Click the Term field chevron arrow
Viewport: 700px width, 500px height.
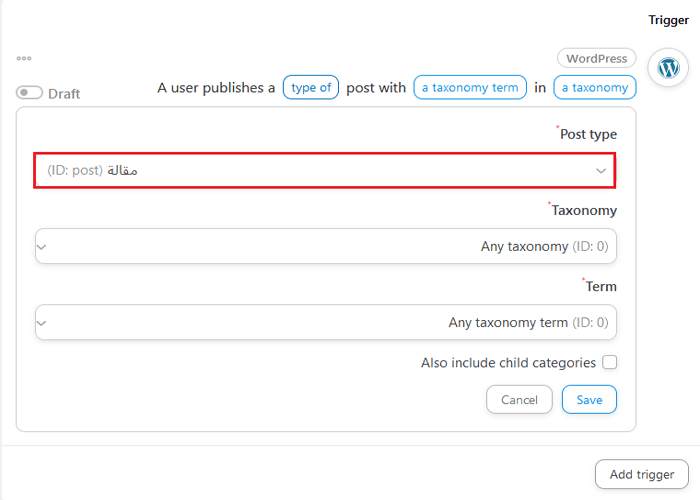pyautogui.click(x=41, y=323)
